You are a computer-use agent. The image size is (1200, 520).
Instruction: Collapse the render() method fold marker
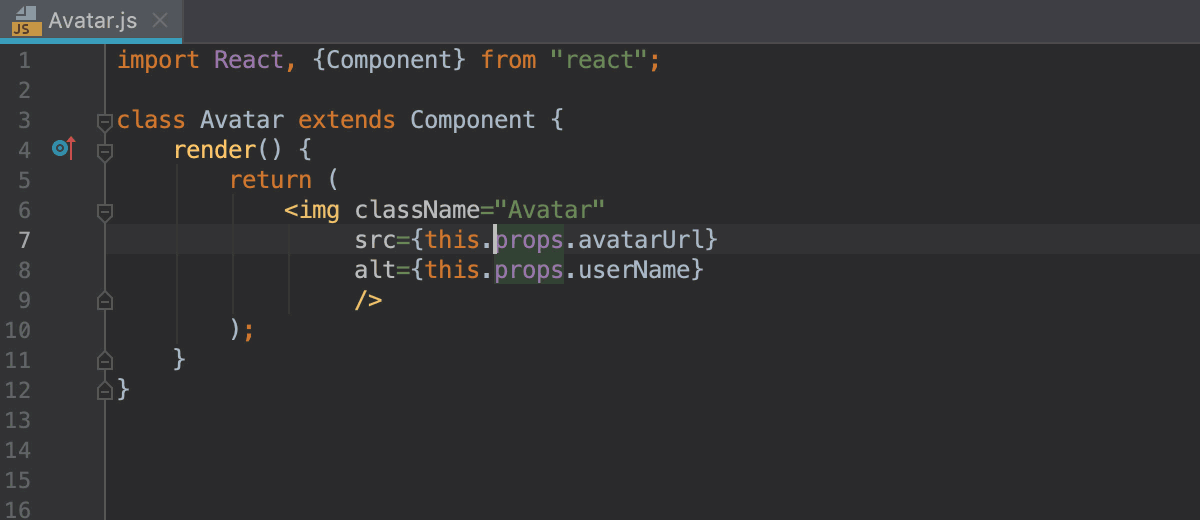pos(104,151)
